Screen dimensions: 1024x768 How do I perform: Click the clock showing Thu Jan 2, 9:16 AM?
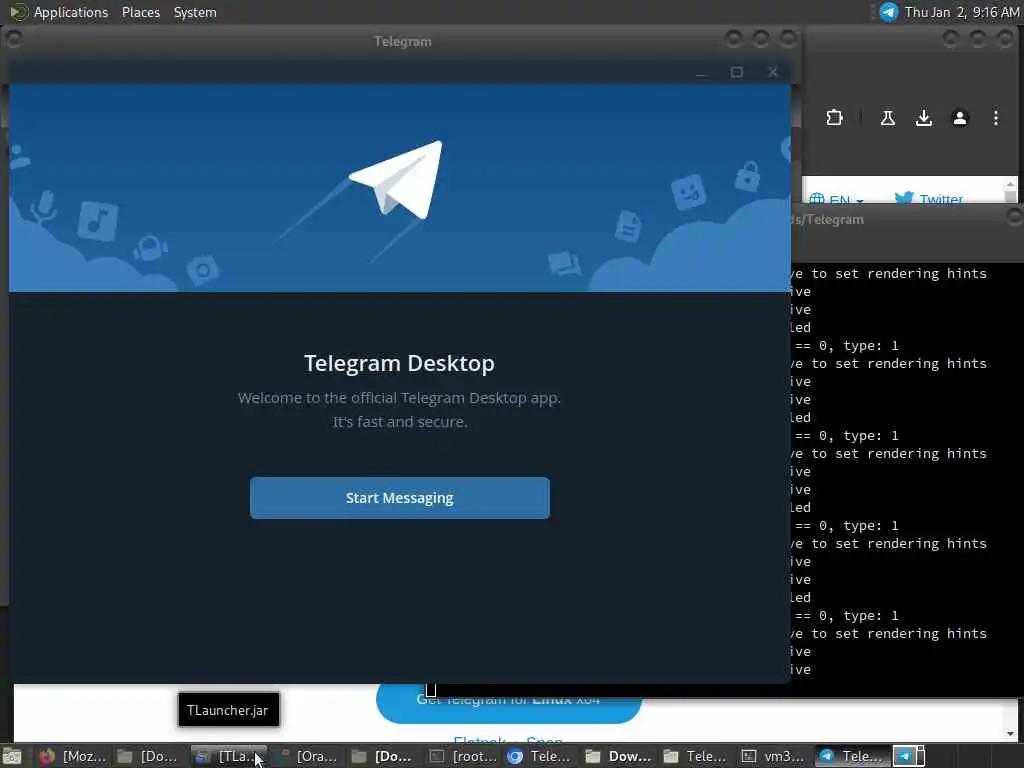[961, 12]
